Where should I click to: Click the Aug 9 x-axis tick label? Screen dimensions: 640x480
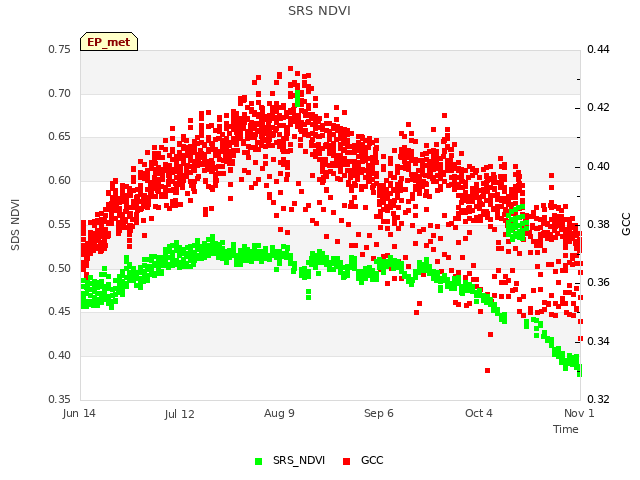click(x=279, y=413)
